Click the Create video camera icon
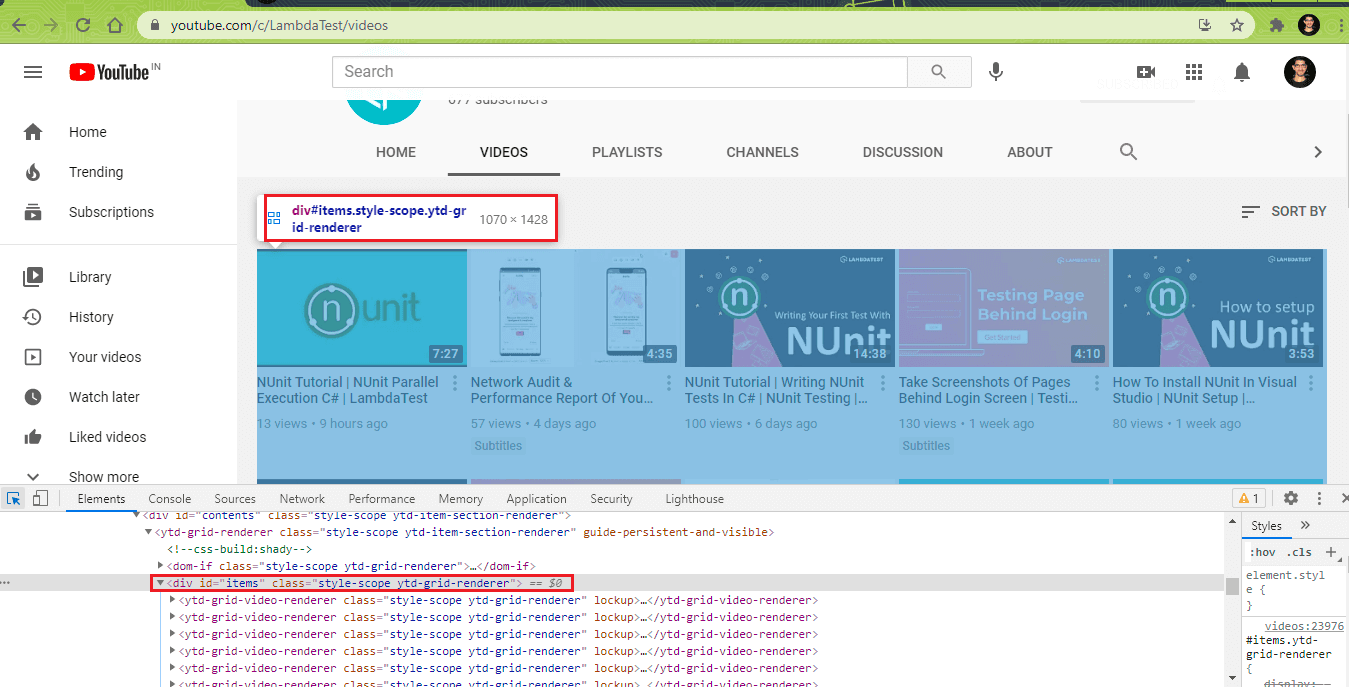The image size is (1349, 687). pyautogui.click(x=1146, y=71)
